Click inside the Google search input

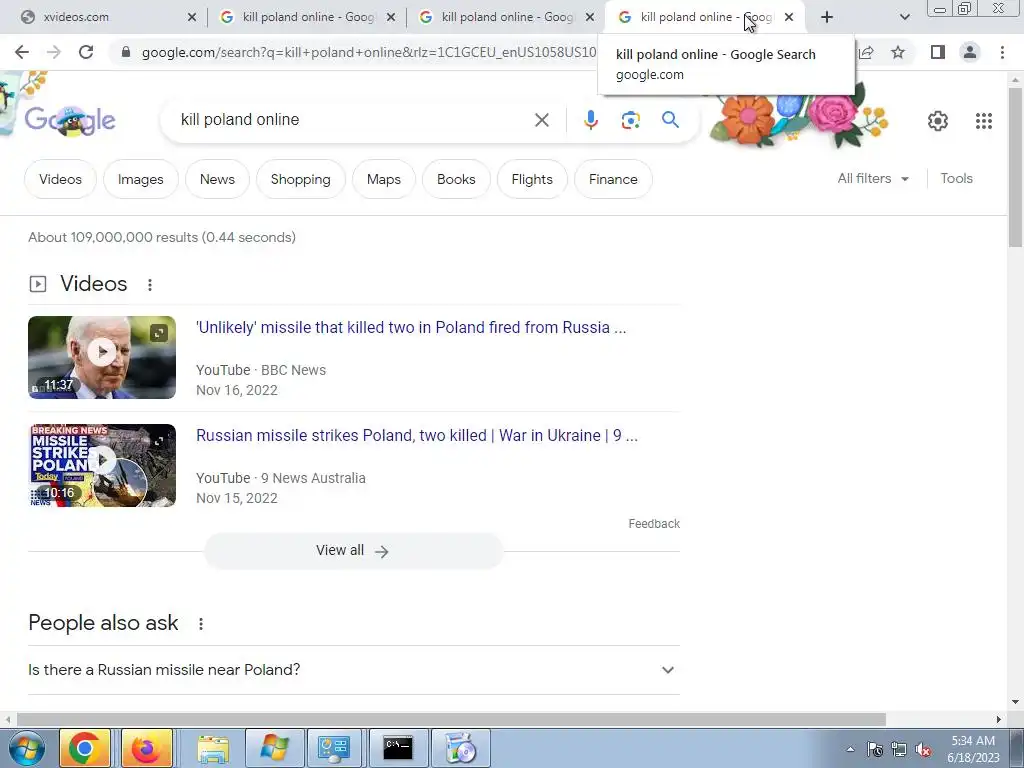pyautogui.click(x=353, y=120)
